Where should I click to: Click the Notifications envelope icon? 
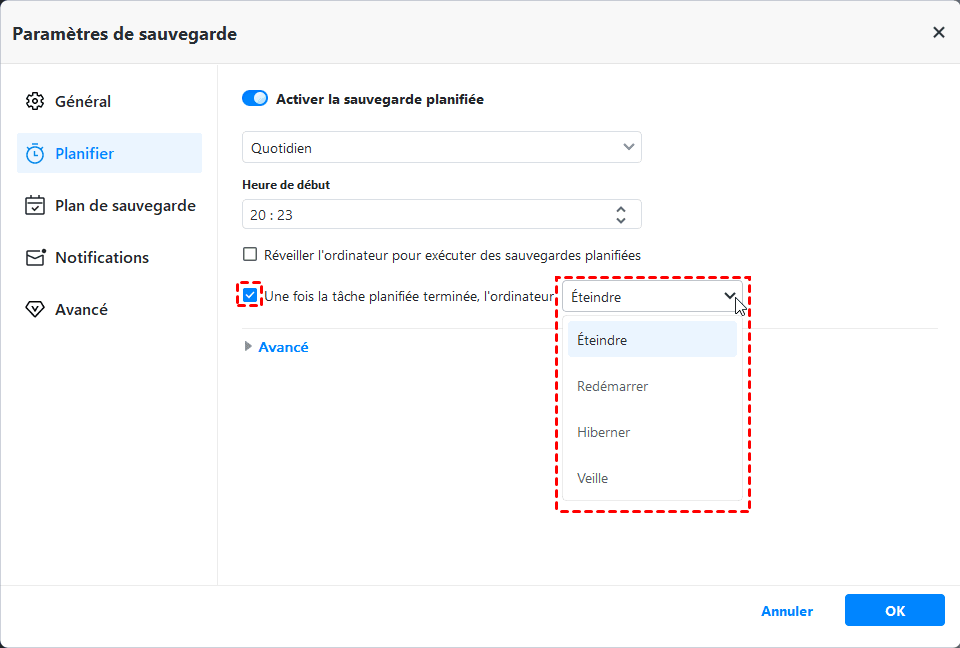(35, 257)
